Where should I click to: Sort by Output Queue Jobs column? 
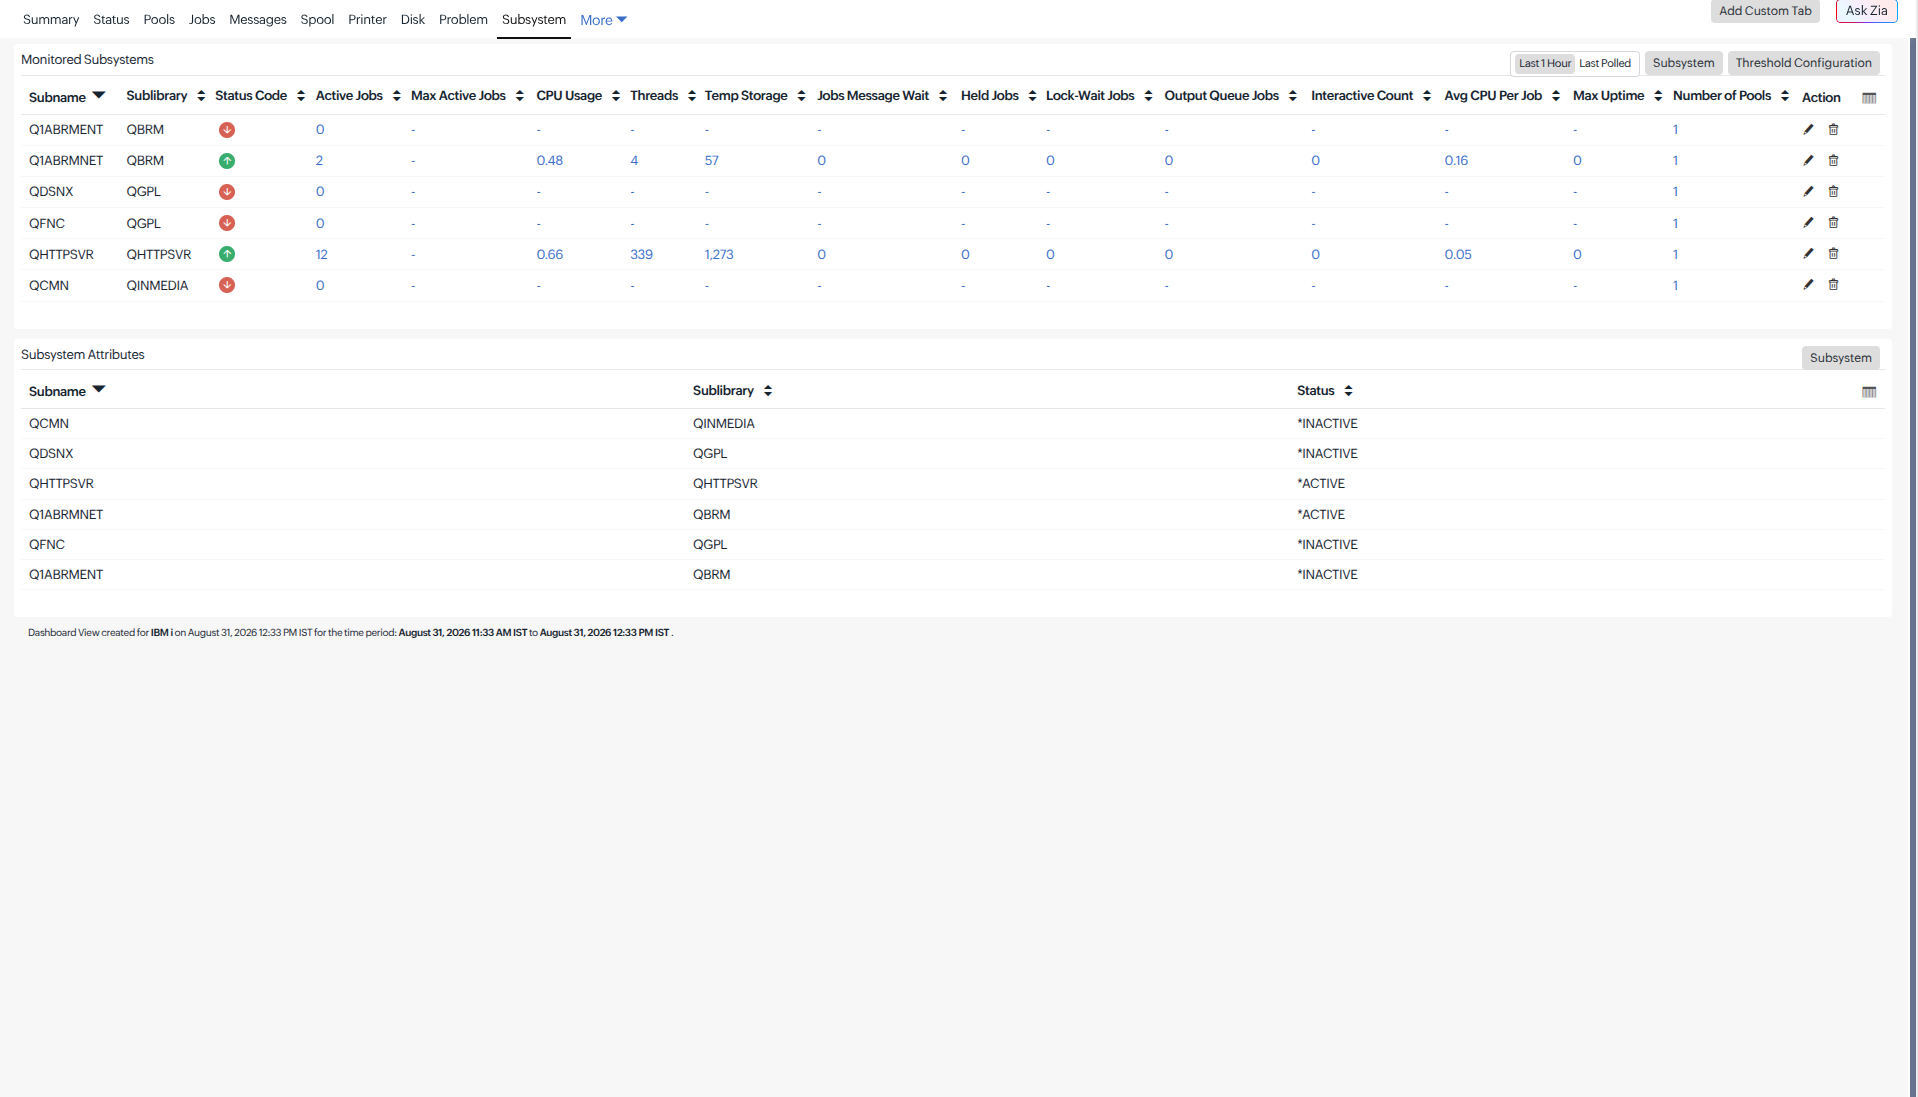click(x=1231, y=96)
